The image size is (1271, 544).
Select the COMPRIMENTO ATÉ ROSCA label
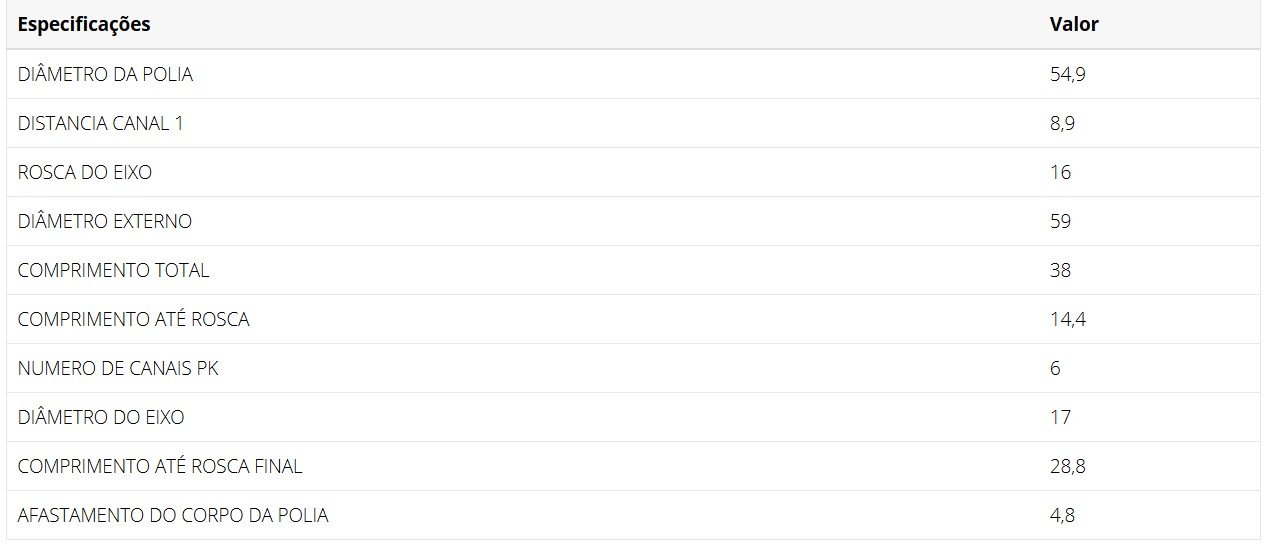pos(133,320)
